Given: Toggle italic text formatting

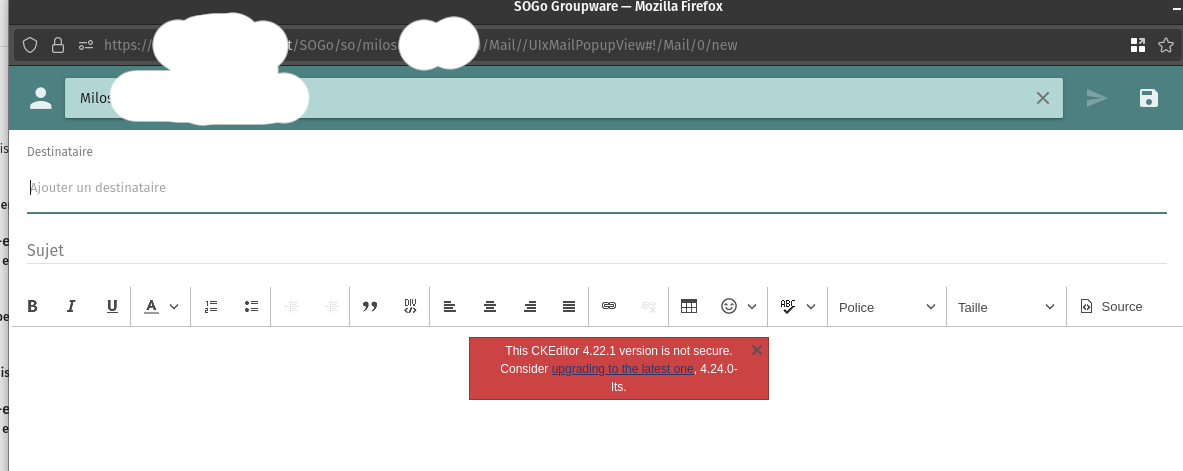Looking at the screenshot, I should pyautogui.click(x=71, y=307).
